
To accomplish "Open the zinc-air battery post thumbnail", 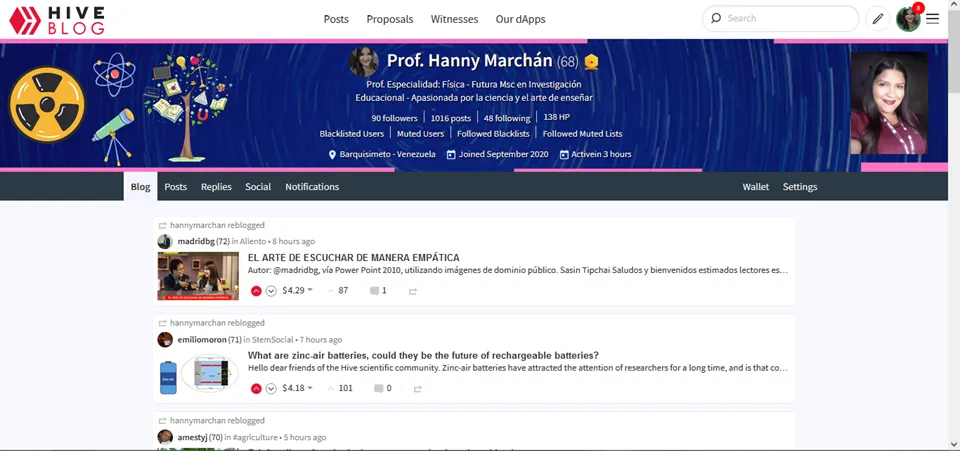I will pos(198,374).
